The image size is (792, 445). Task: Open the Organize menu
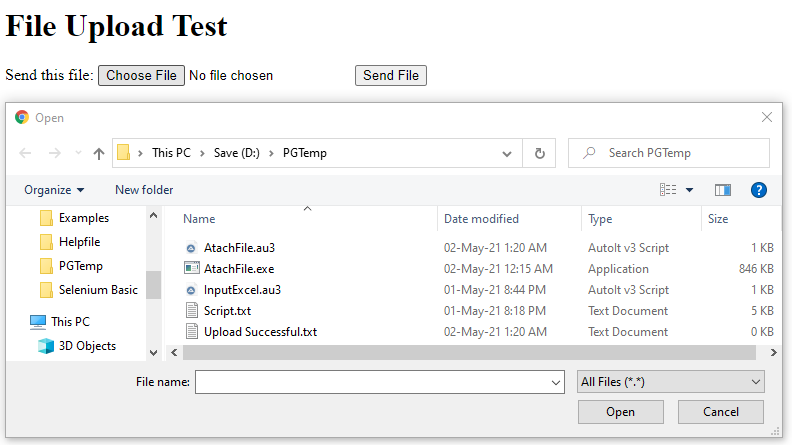pyautogui.click(x=54, y=190)
